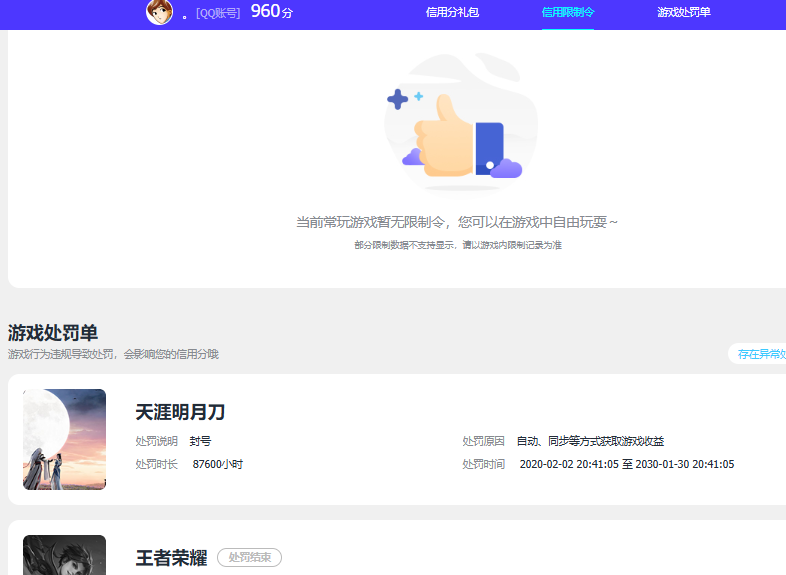
Task: Click the user avatar in the header
Action: click(159, 12)
